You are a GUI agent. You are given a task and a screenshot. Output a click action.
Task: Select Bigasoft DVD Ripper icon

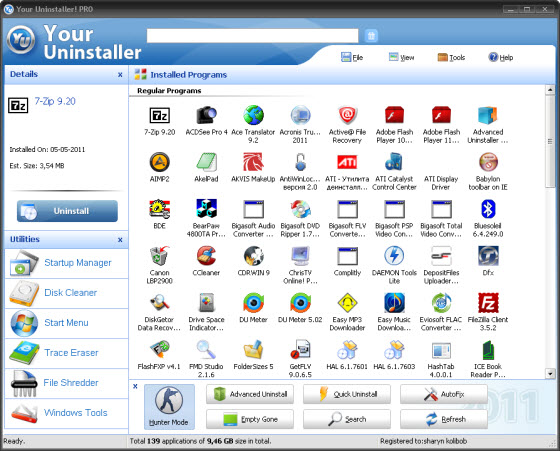(x=300, y=209)
